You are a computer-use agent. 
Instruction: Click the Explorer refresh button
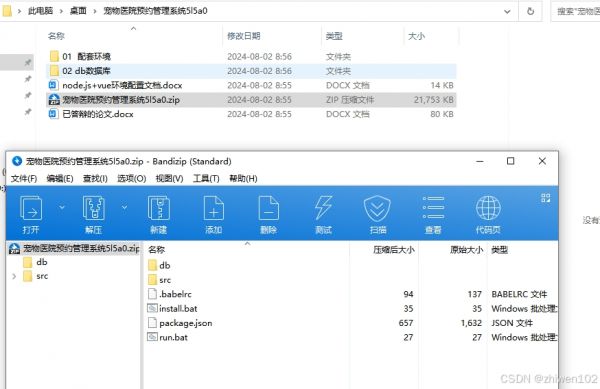pos(530,11)
